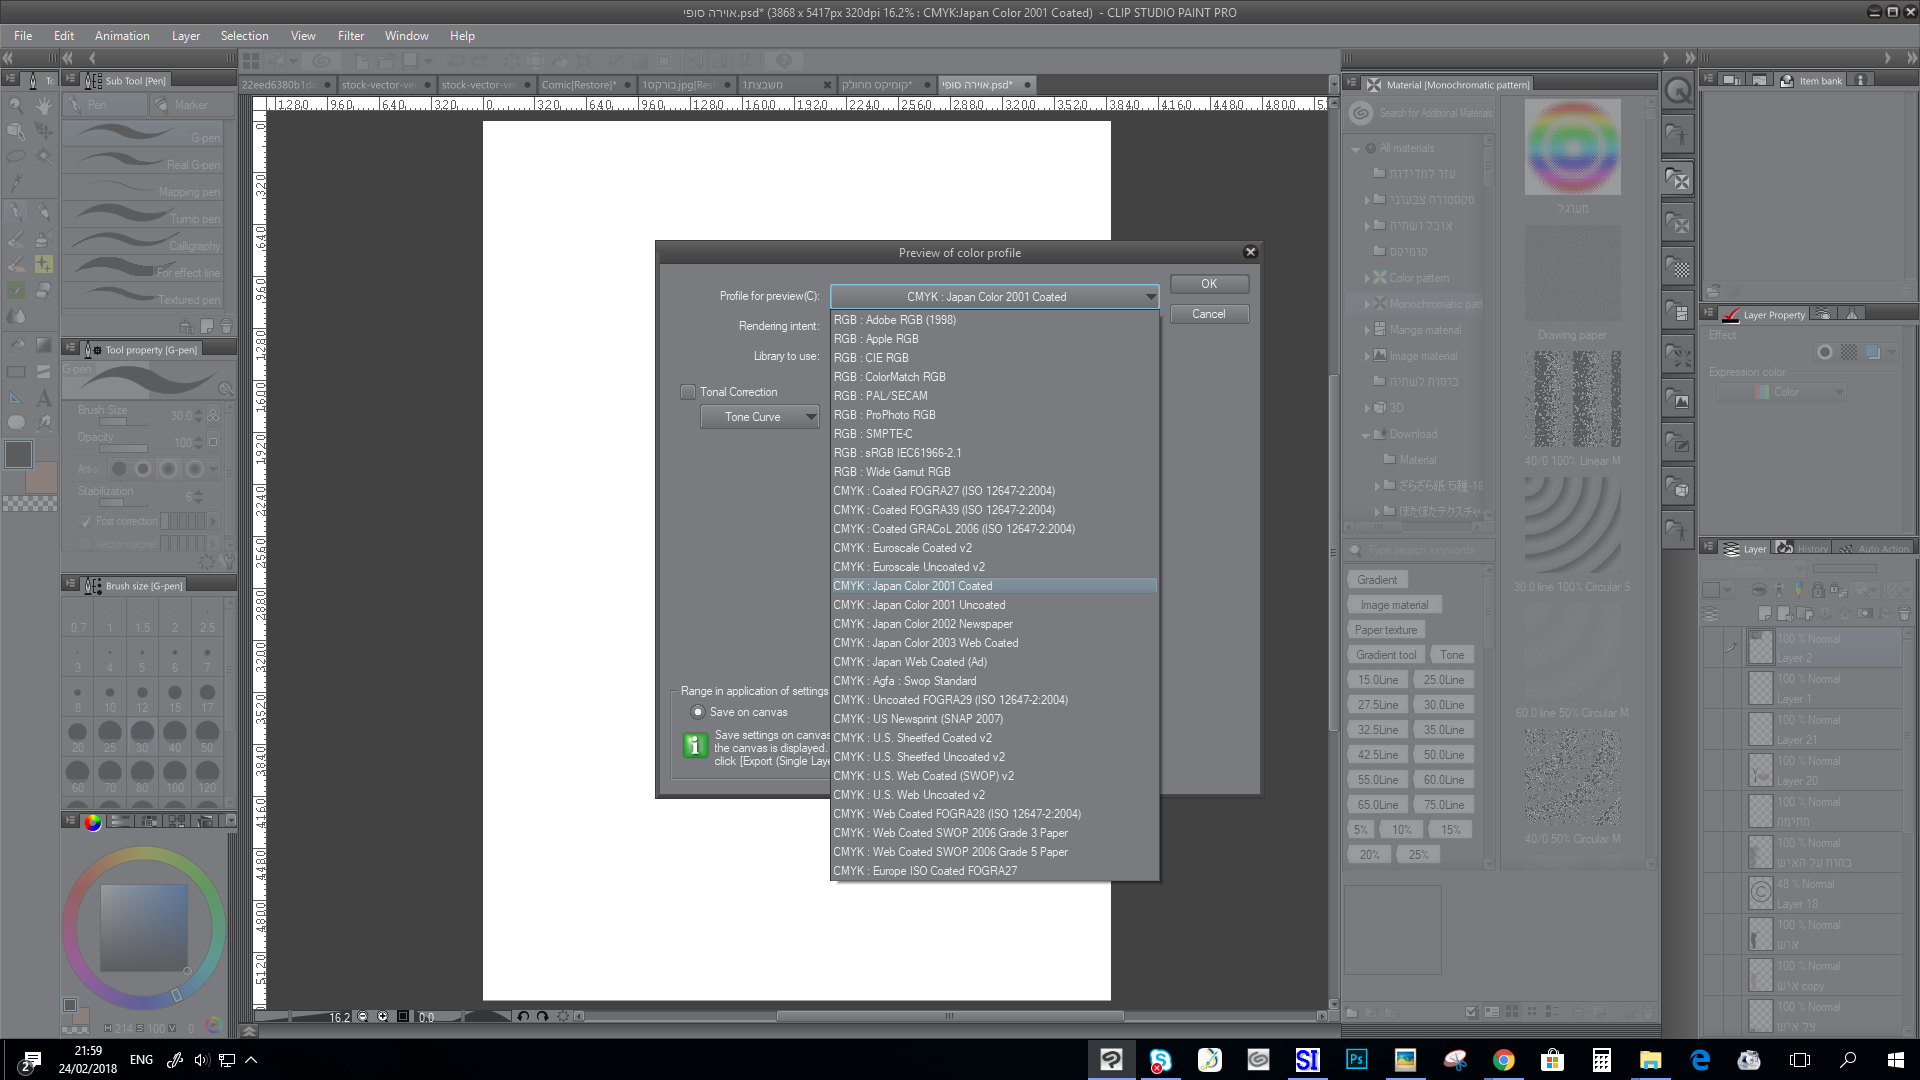The image size is (1920, 1080).
Task: Open the Animation menu
Action: click(x=122, y=36)
